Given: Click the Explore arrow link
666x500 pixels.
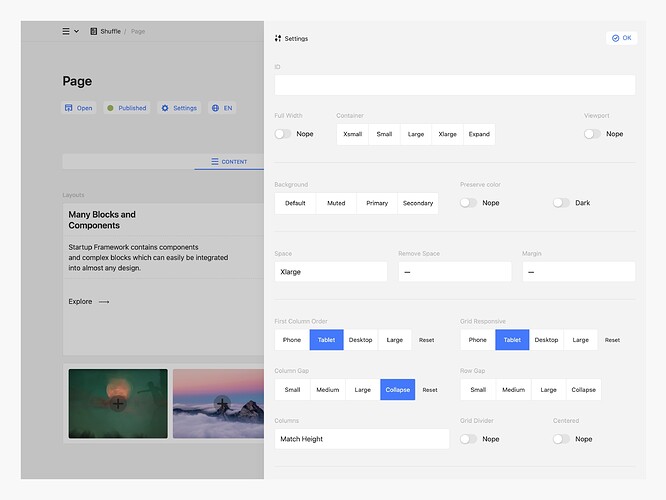Looking at the screenshot, I should [89, 301].
